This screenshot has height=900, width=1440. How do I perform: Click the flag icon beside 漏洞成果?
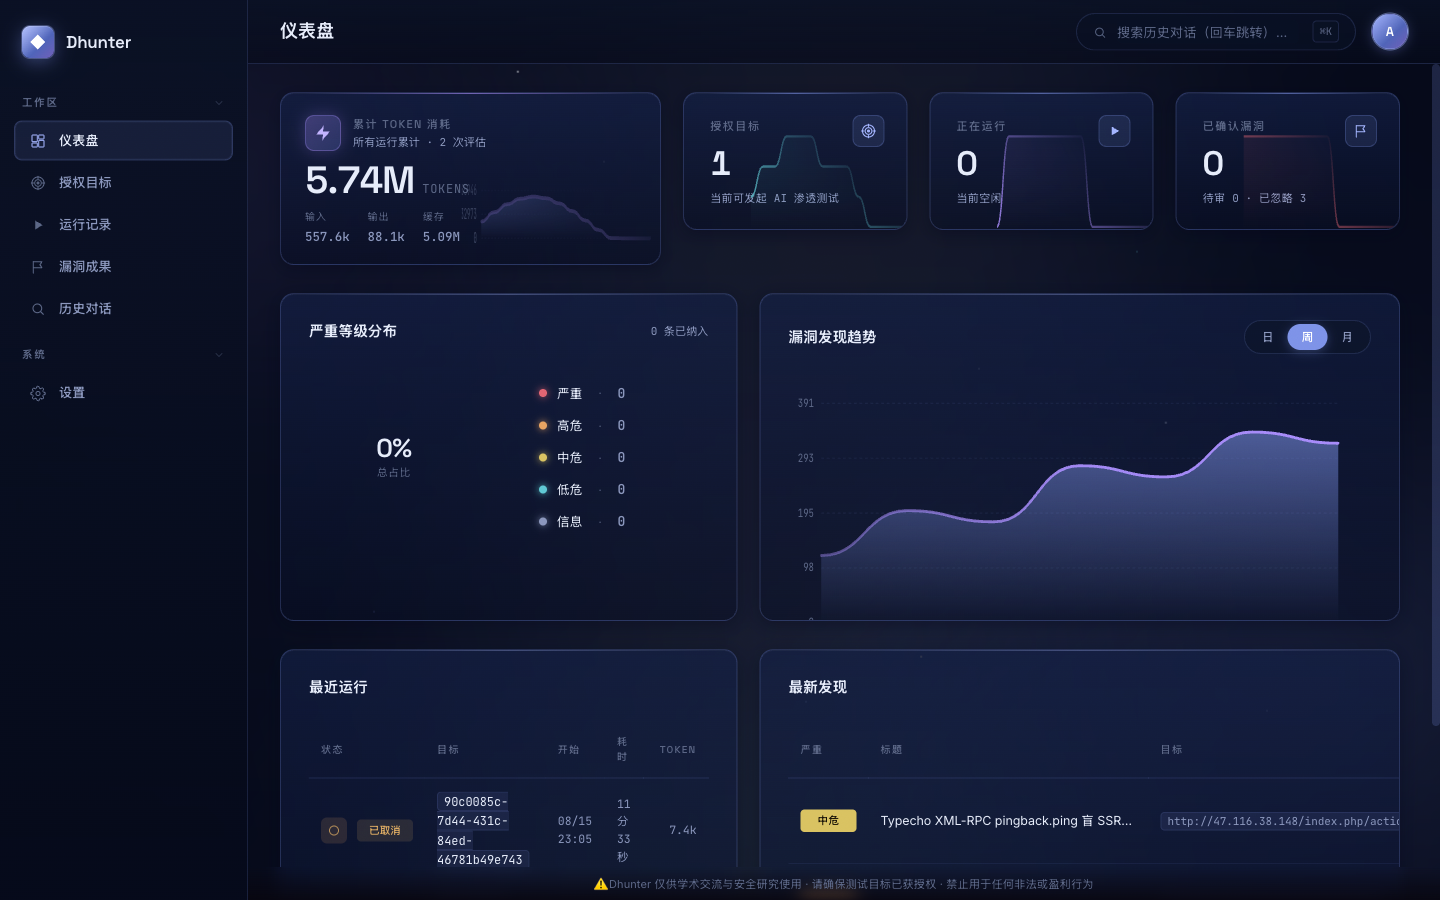pyautogui.click(x=38, y=267)
